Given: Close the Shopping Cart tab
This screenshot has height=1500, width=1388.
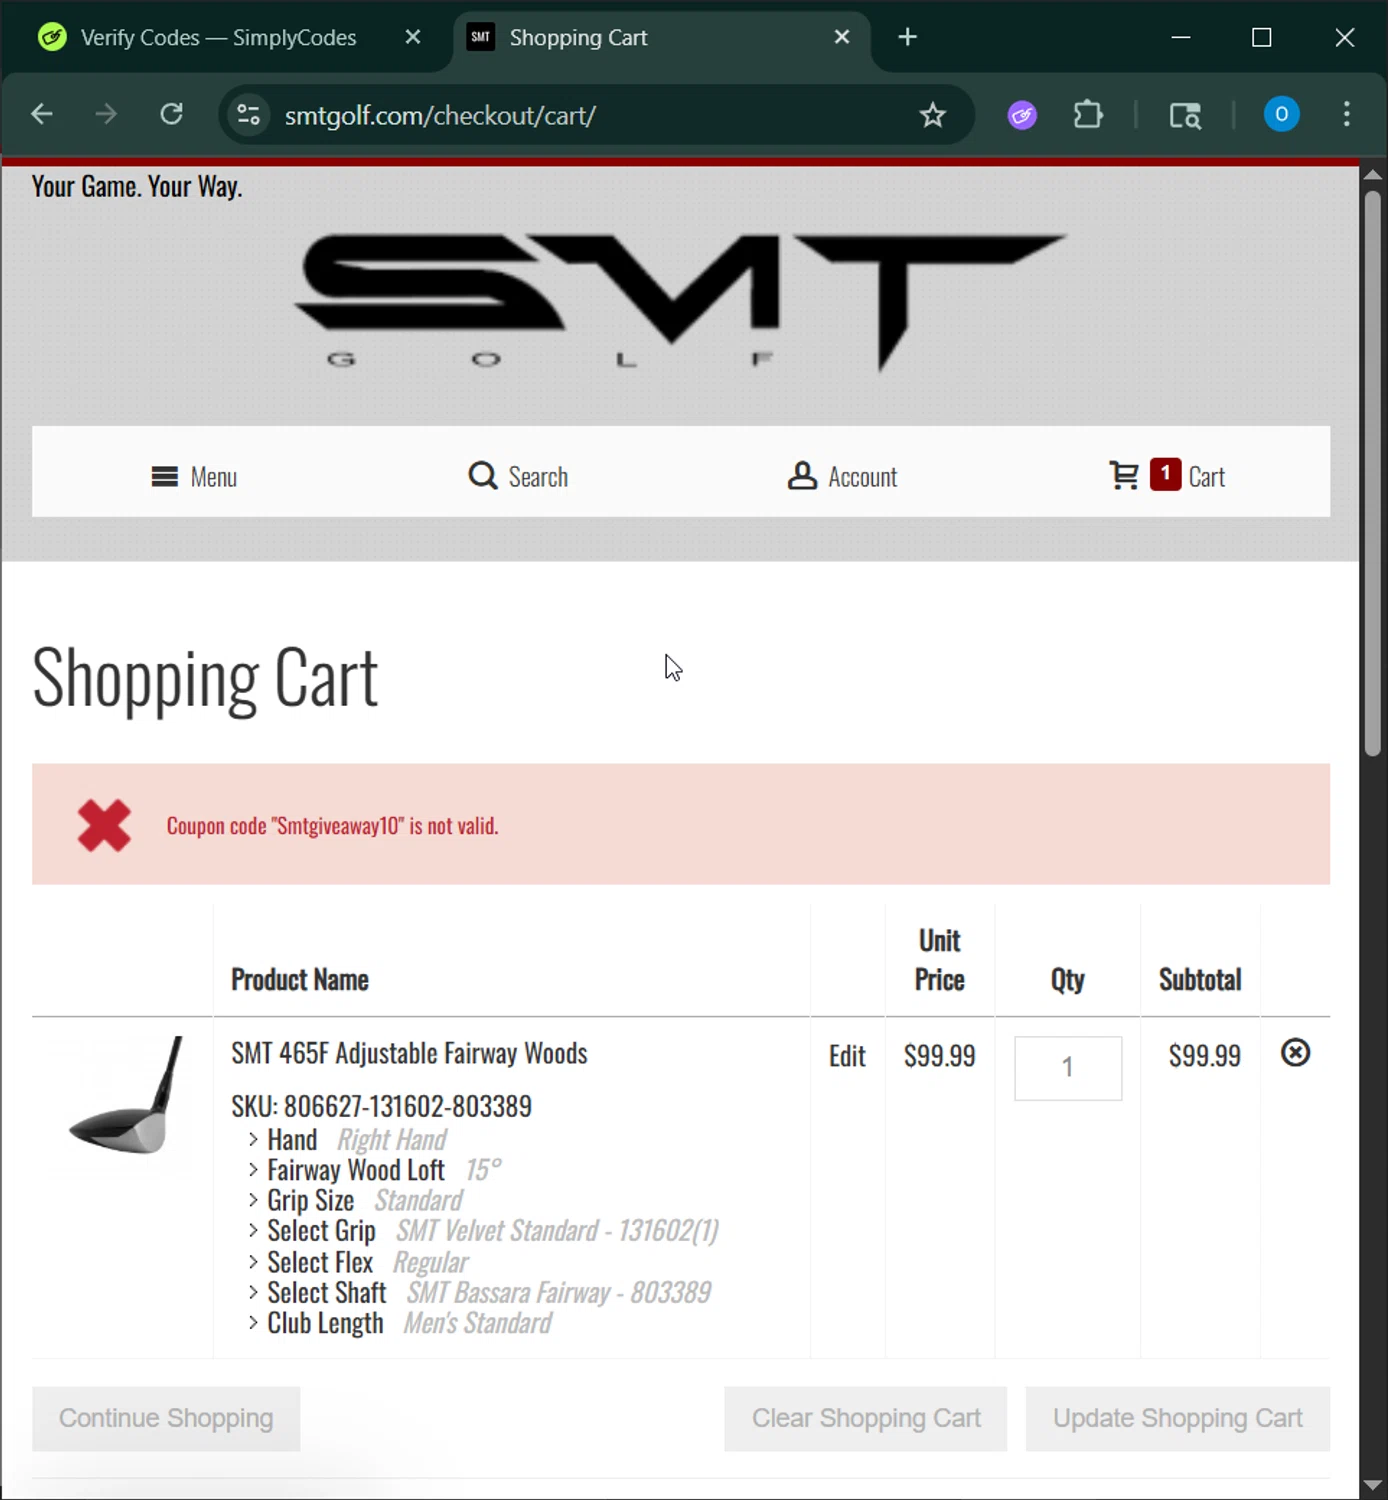Looking at the screenshot, I should click(842, 37).
